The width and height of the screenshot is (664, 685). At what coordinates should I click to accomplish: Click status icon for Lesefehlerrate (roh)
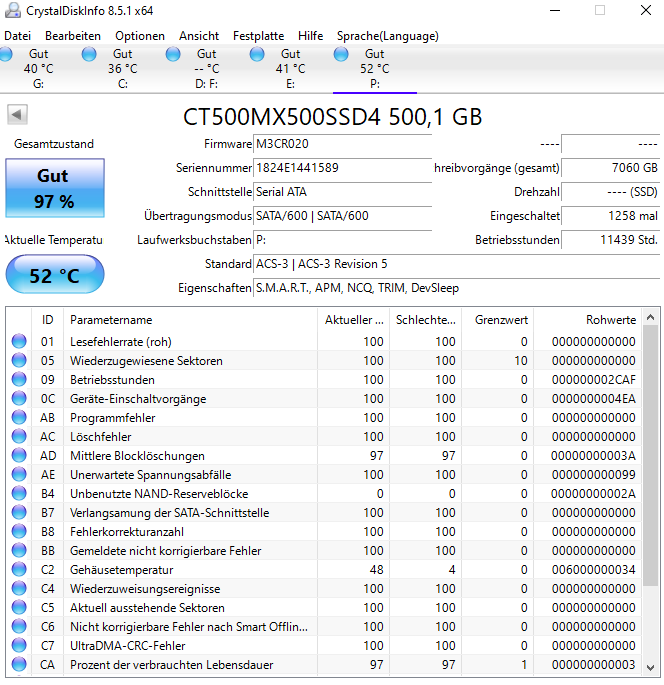click(x=19, y=341)
